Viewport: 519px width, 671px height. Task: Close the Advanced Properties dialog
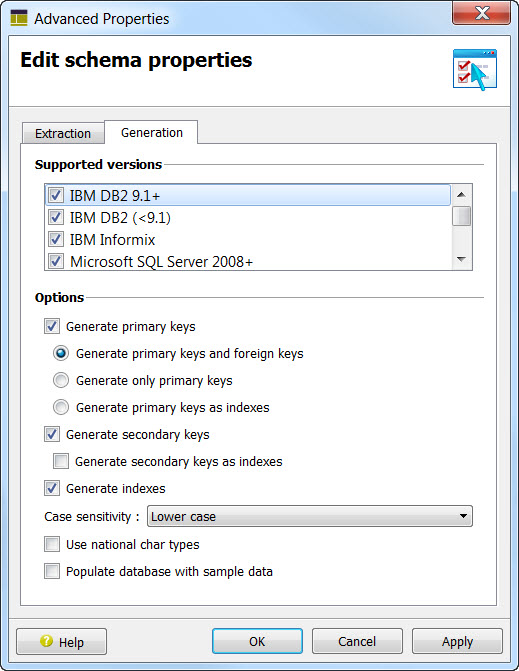point(482,13)
